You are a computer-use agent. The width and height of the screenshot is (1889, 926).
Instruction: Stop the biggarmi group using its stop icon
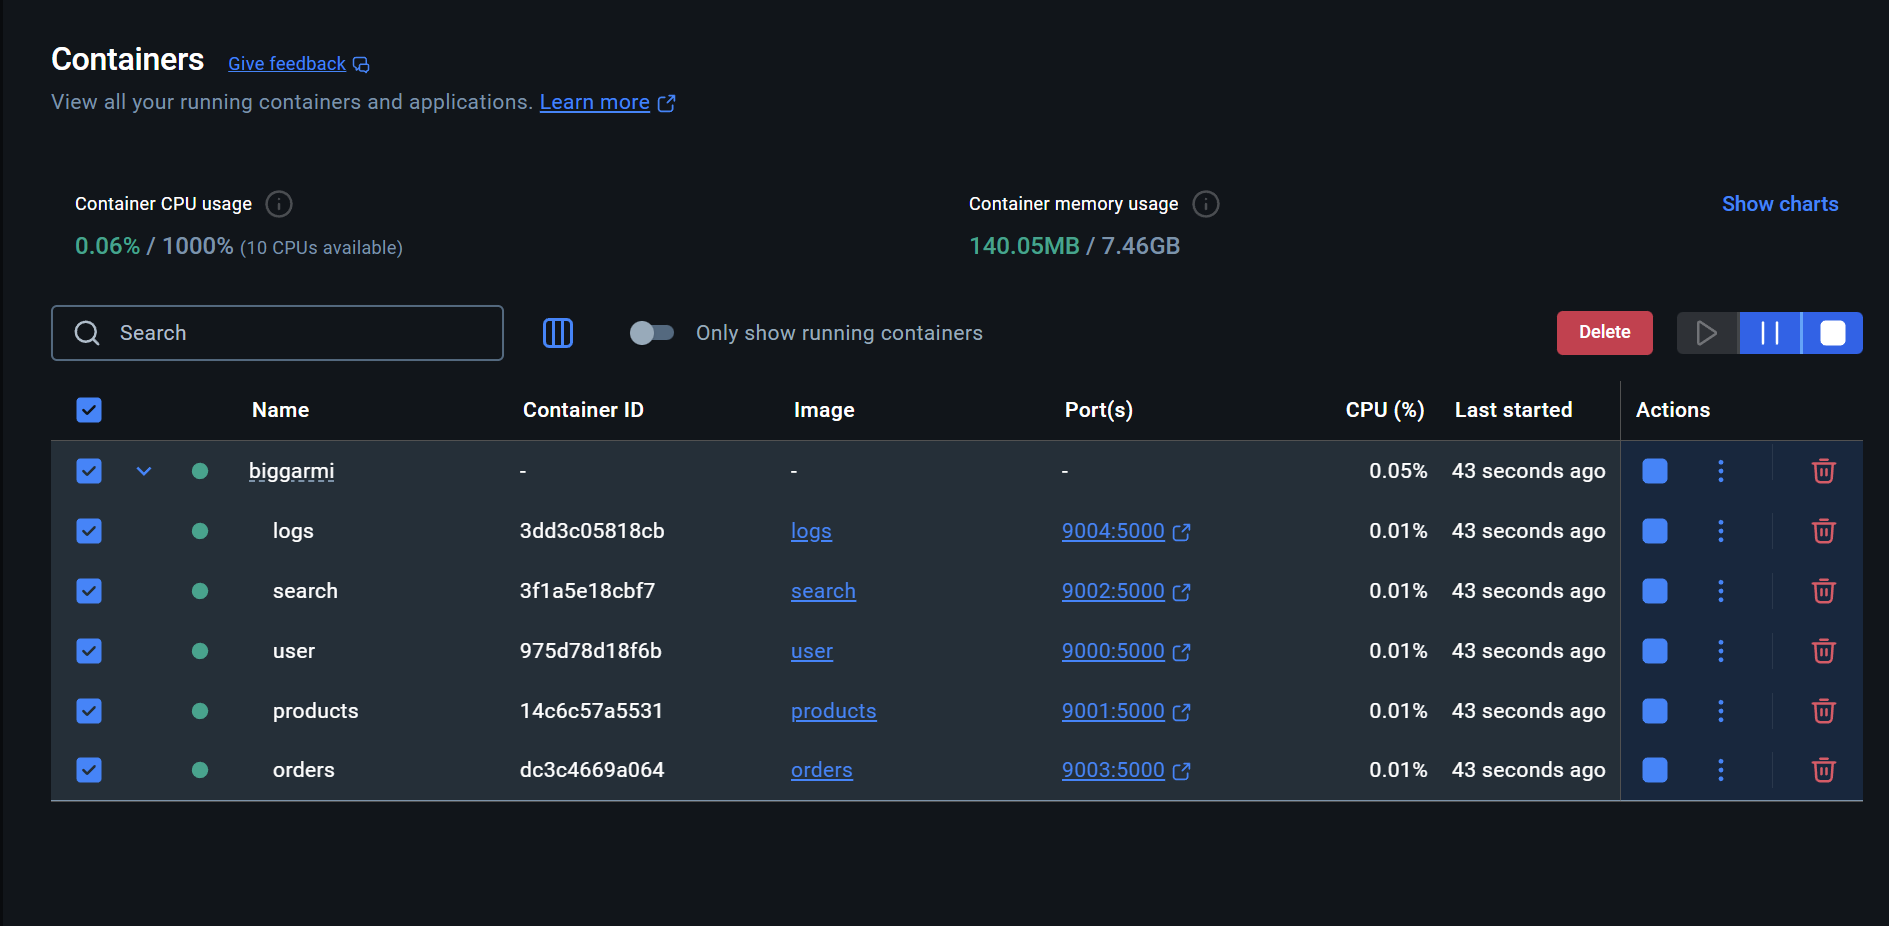[x=1654, y=470]
